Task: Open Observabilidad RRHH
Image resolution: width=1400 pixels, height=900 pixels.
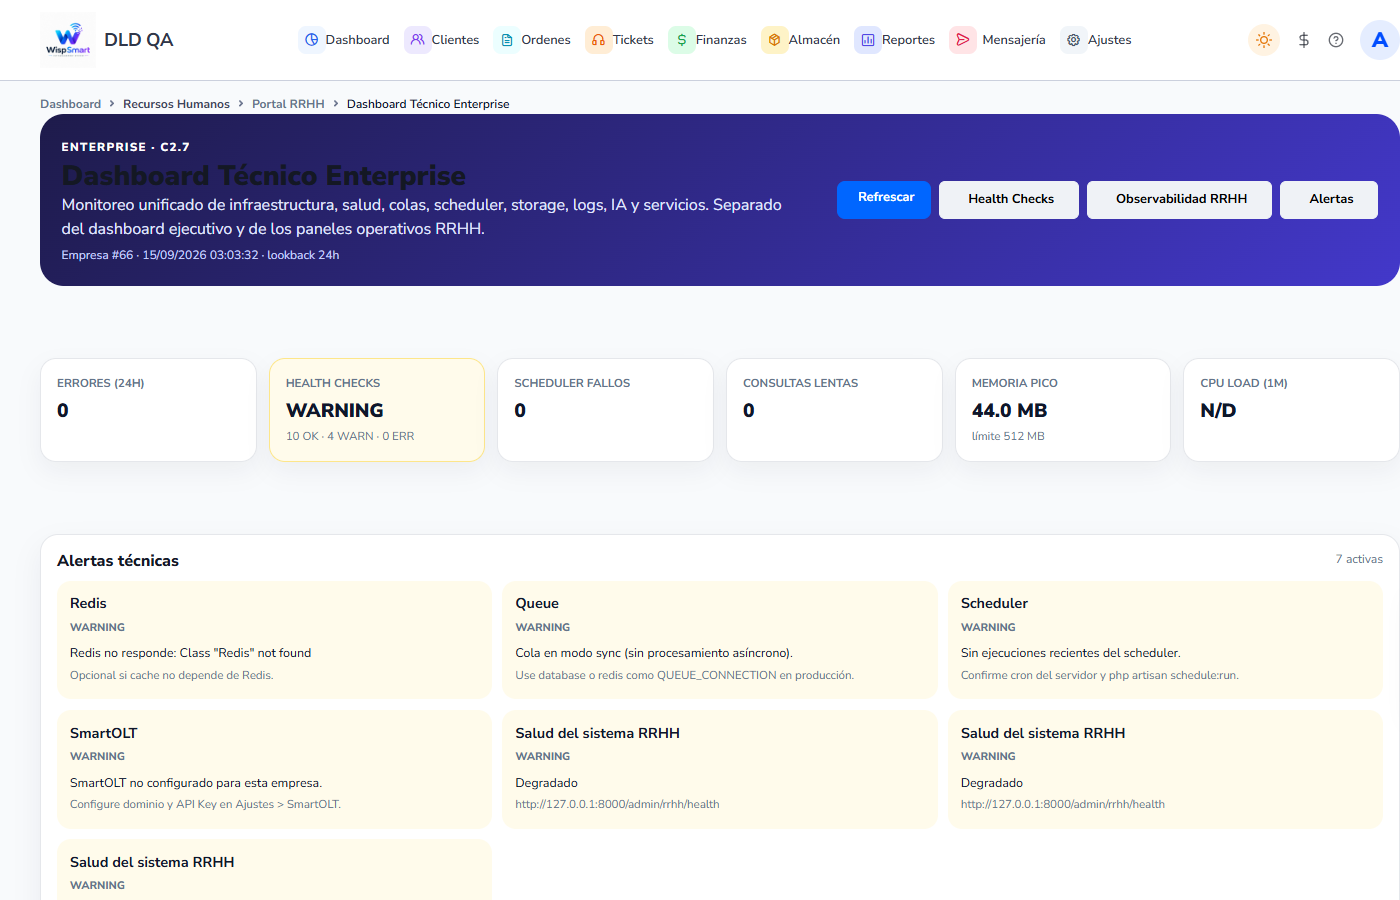Action: pos(1180,200)
